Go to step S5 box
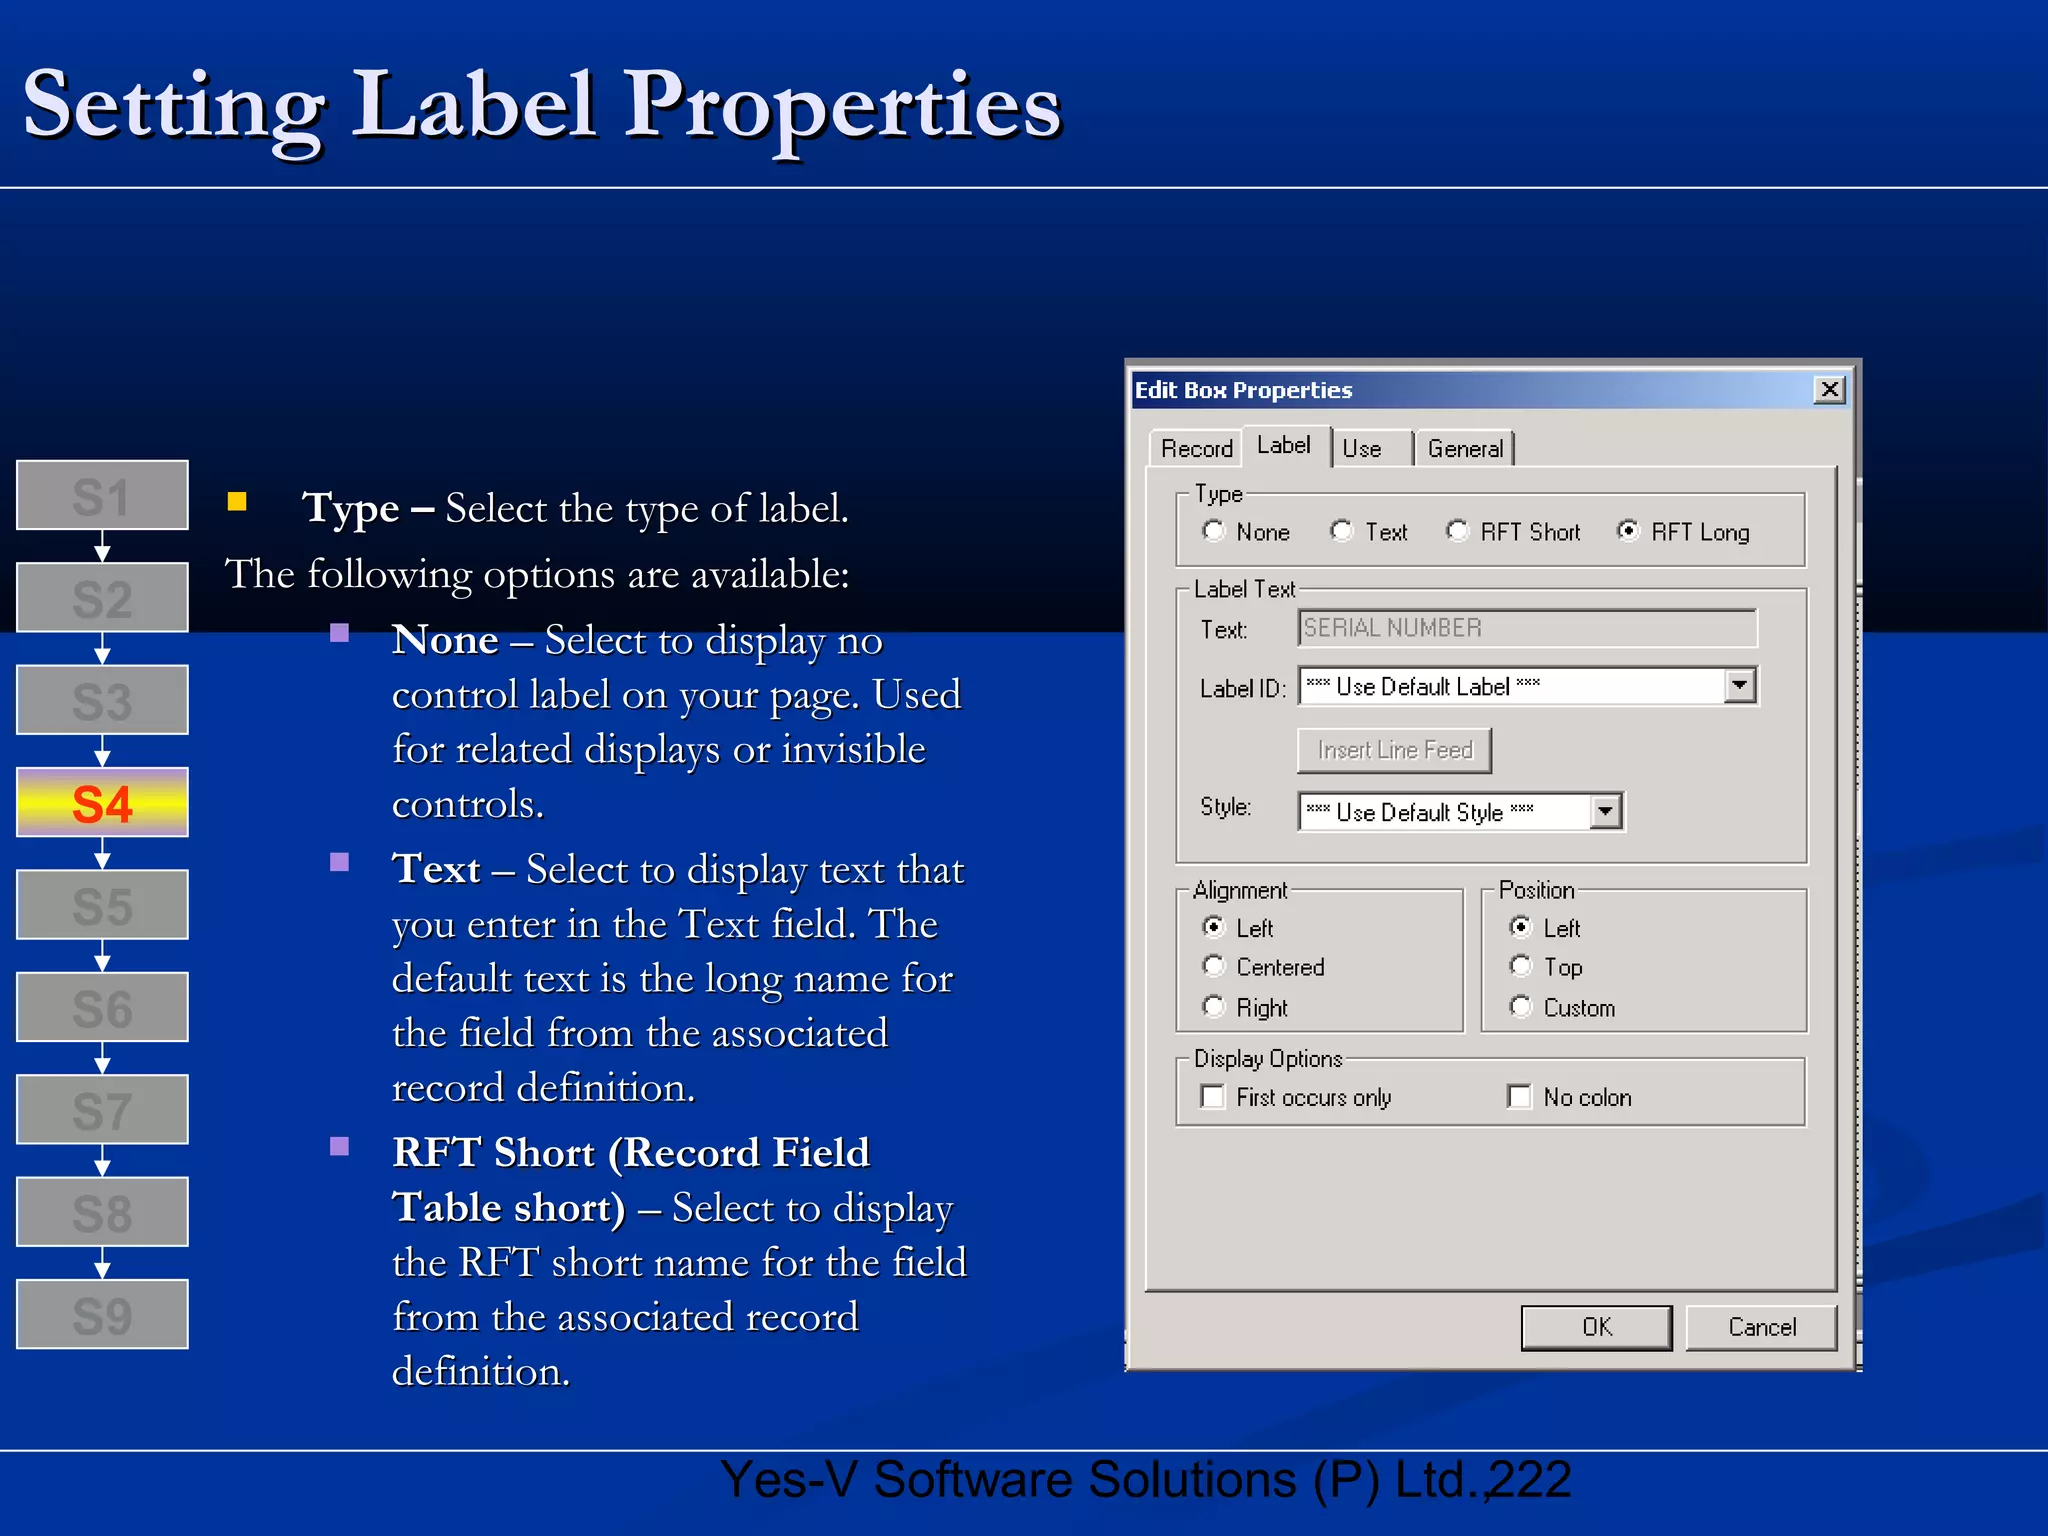Viewport: 2048px width, 1536px height. pyautogui.click(x=102, y=905)
